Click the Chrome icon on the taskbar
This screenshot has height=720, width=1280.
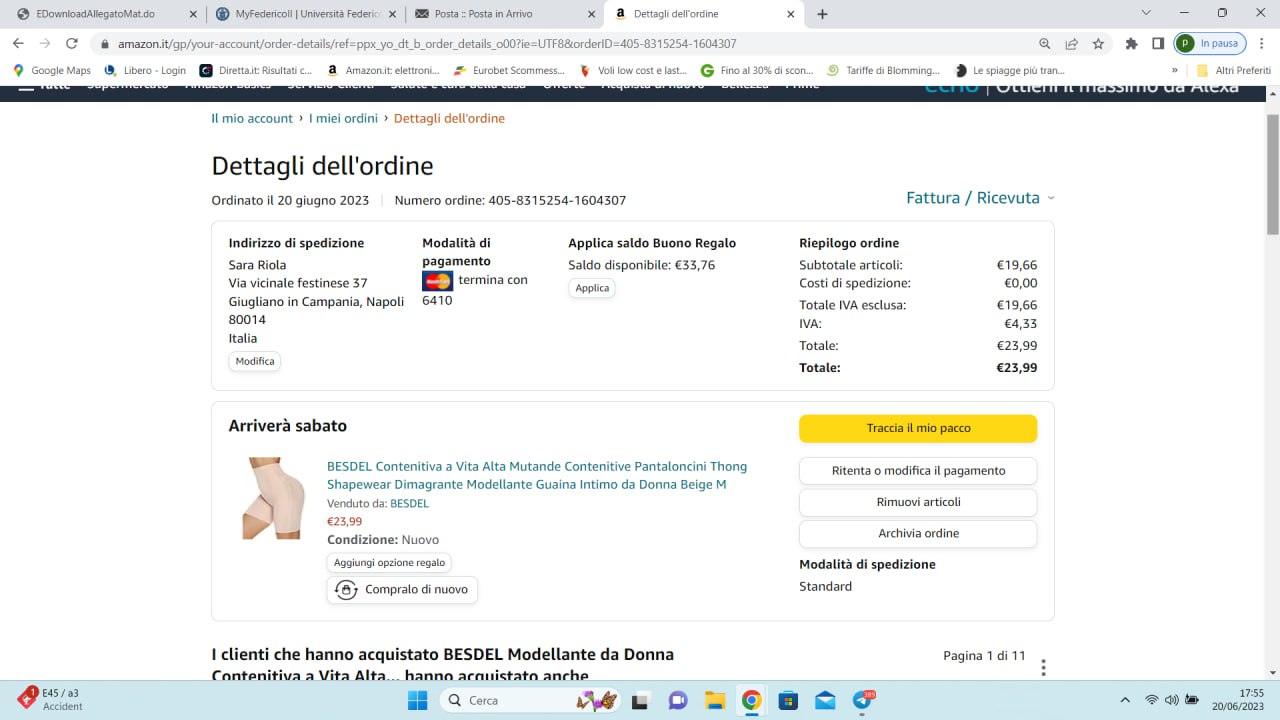coord(751,700)
